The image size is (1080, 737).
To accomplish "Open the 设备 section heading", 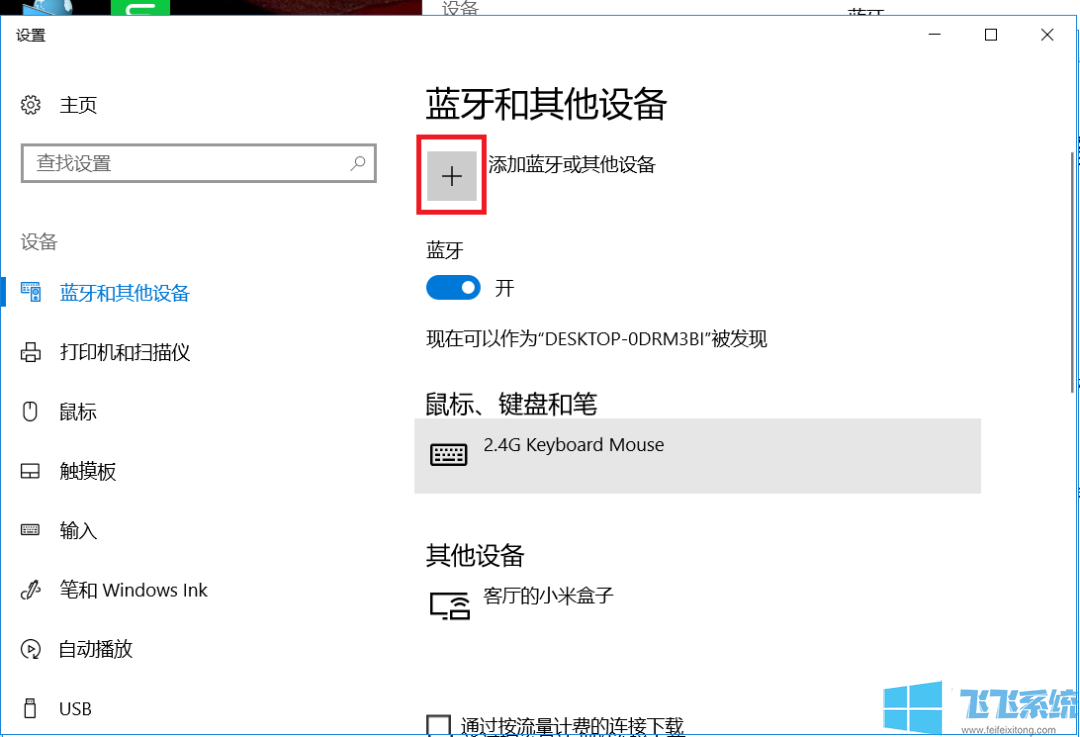I will (38, 241).
